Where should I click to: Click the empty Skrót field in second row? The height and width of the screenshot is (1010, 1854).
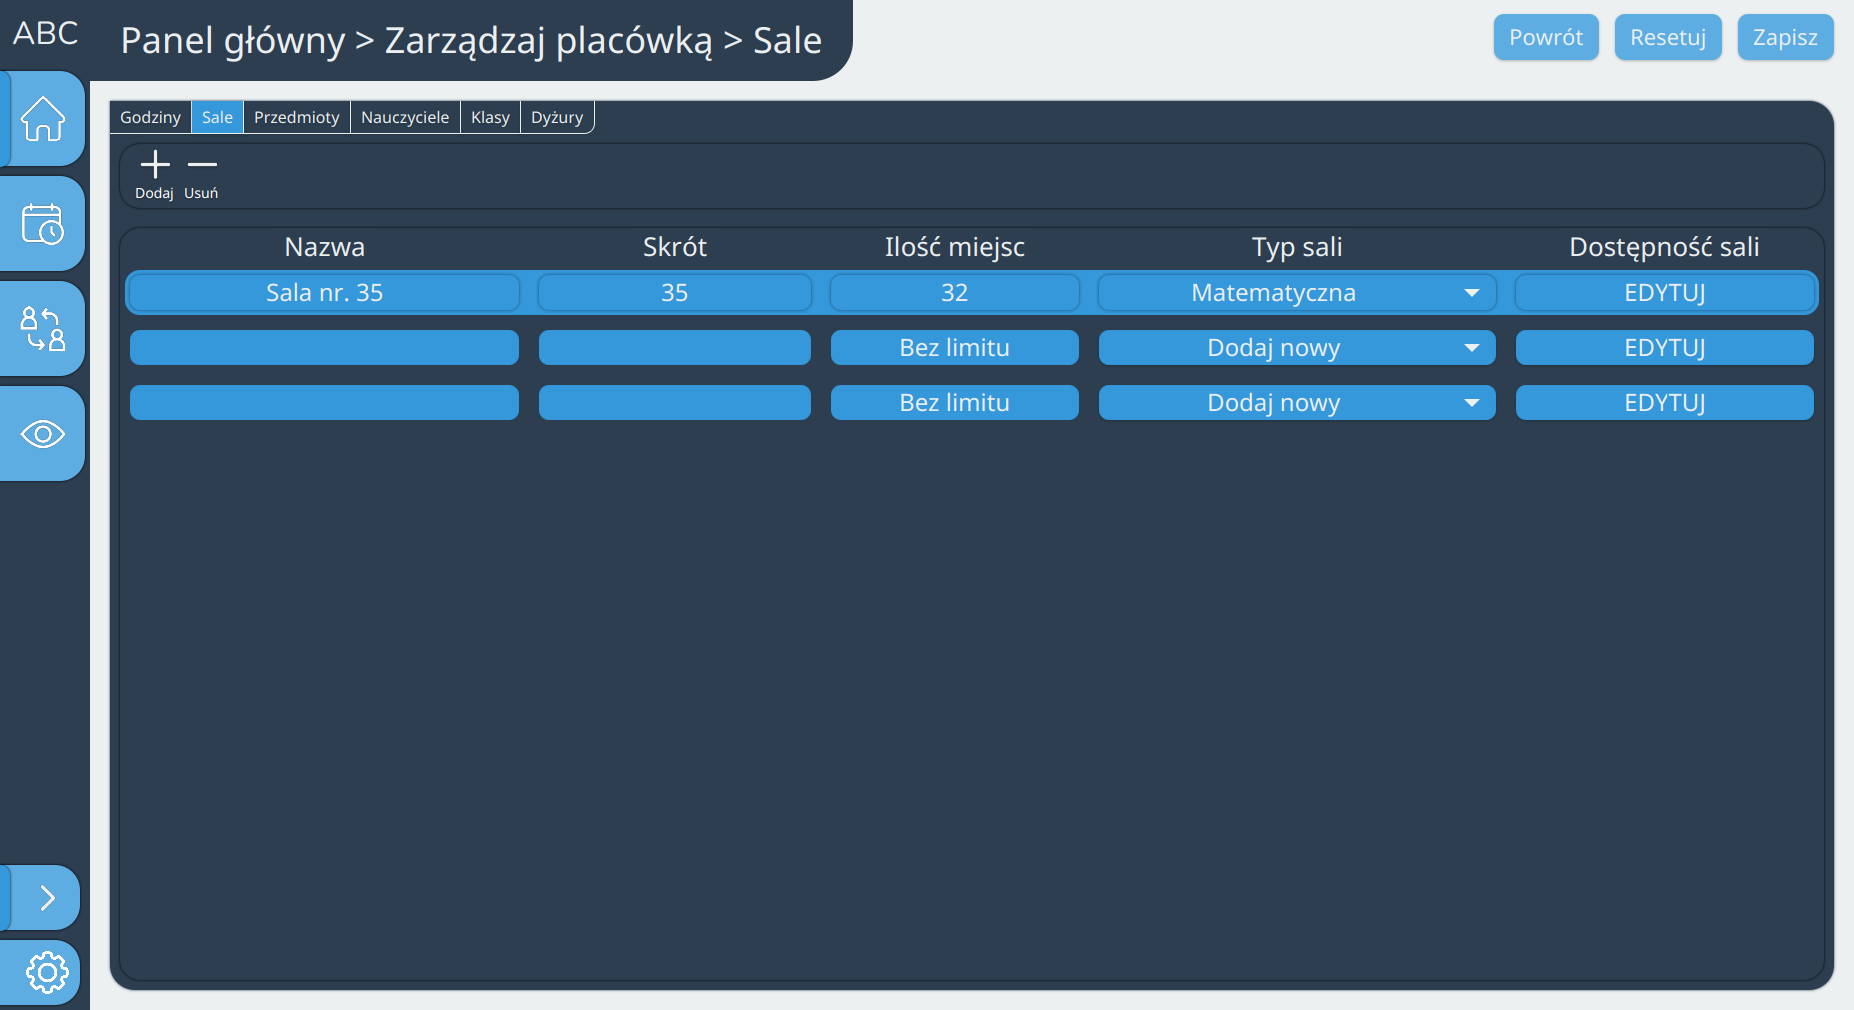675,348
